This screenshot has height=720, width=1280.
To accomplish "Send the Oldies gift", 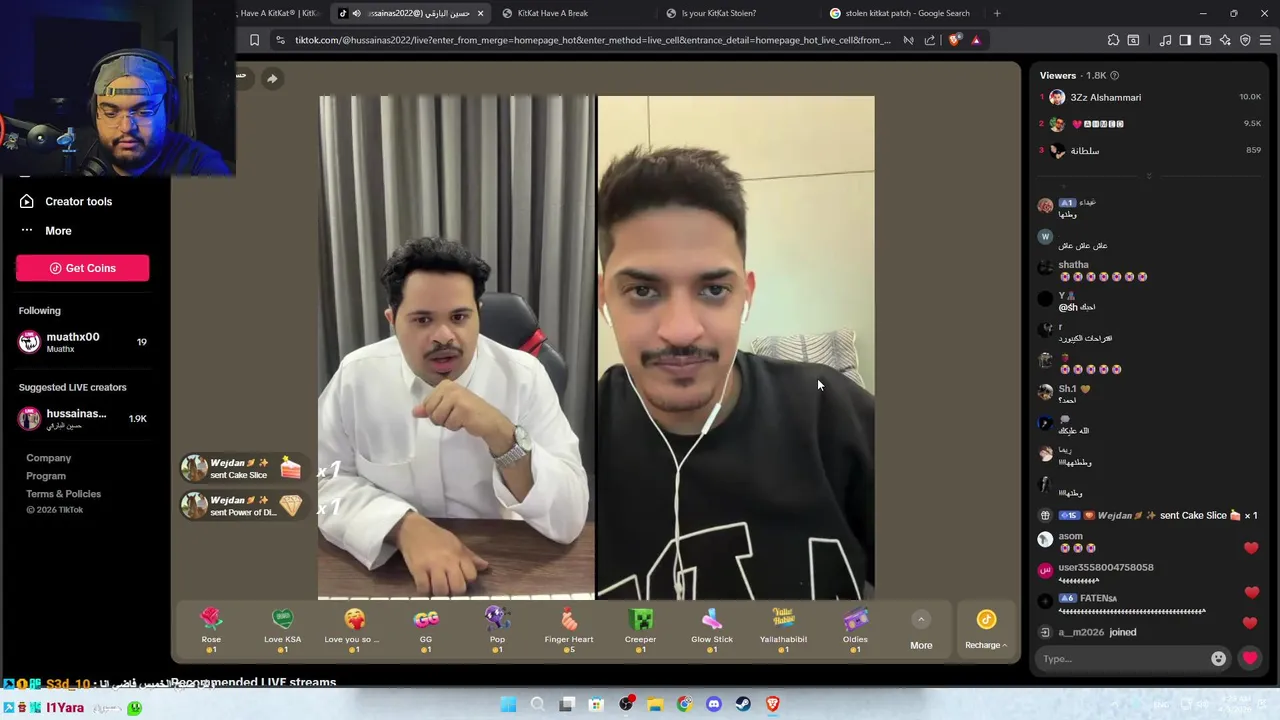I will tap(855, 630).
